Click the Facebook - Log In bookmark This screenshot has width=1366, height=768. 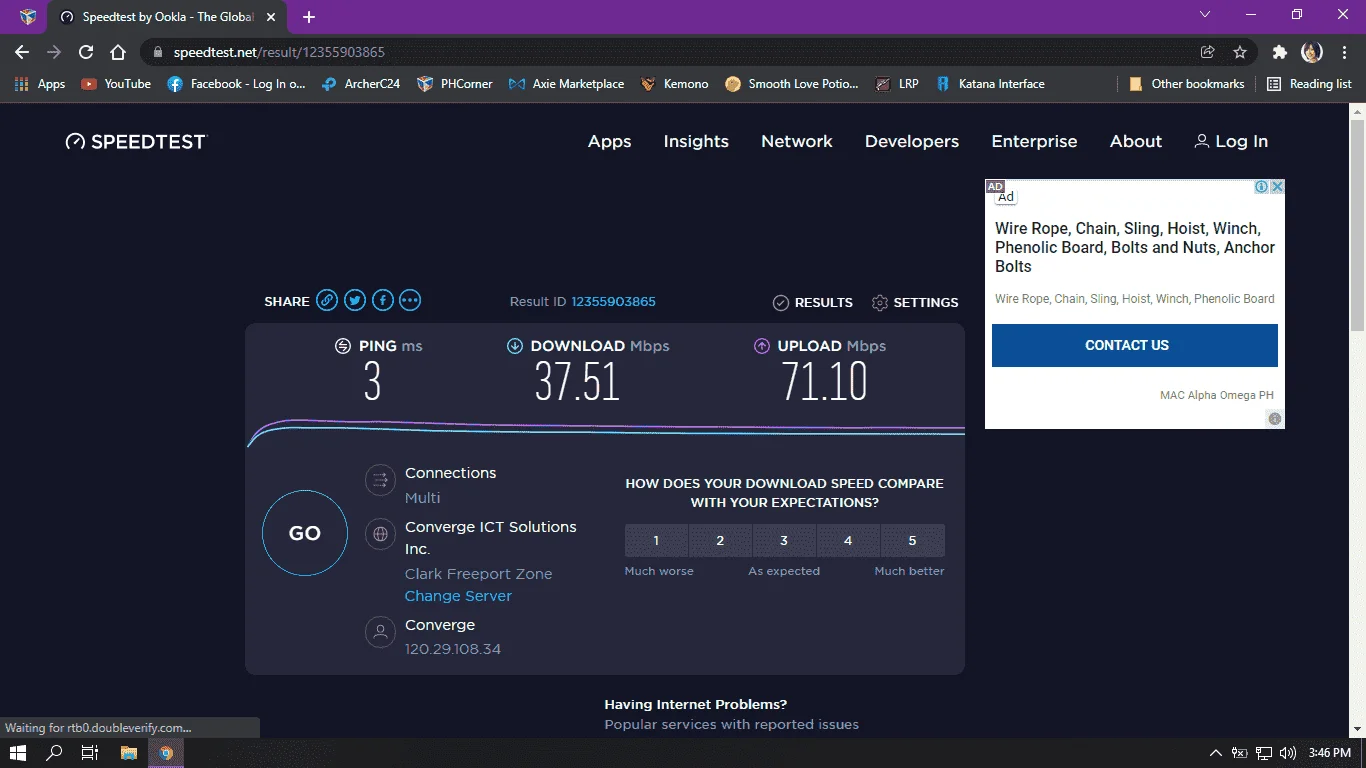coord(236,84)
